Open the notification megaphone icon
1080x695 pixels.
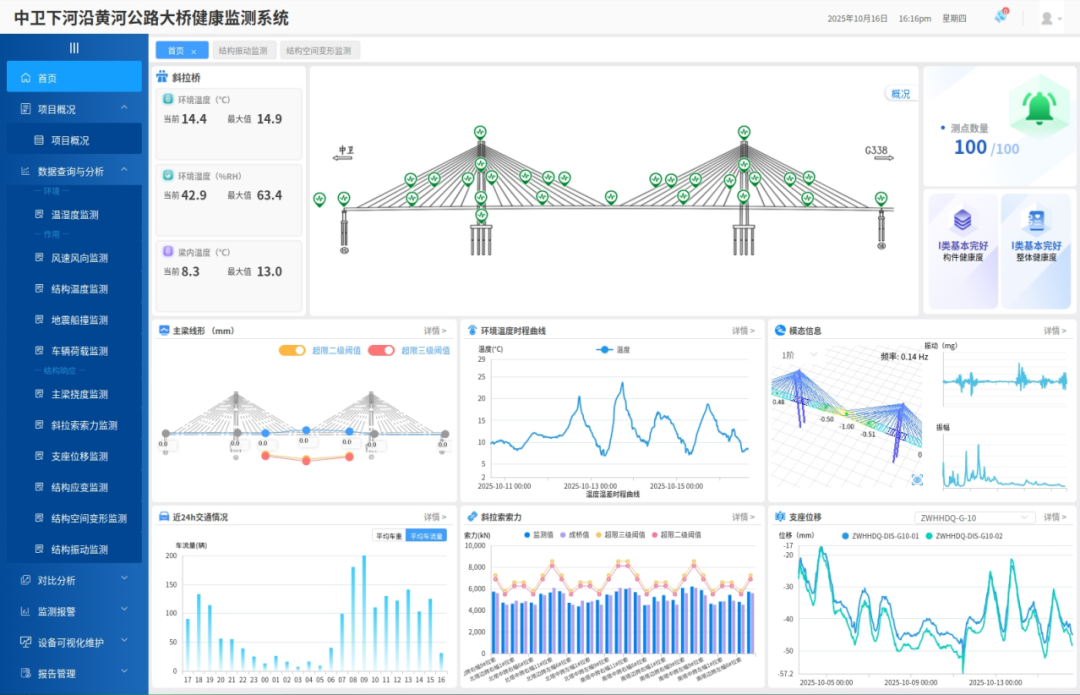[1001, 17]
